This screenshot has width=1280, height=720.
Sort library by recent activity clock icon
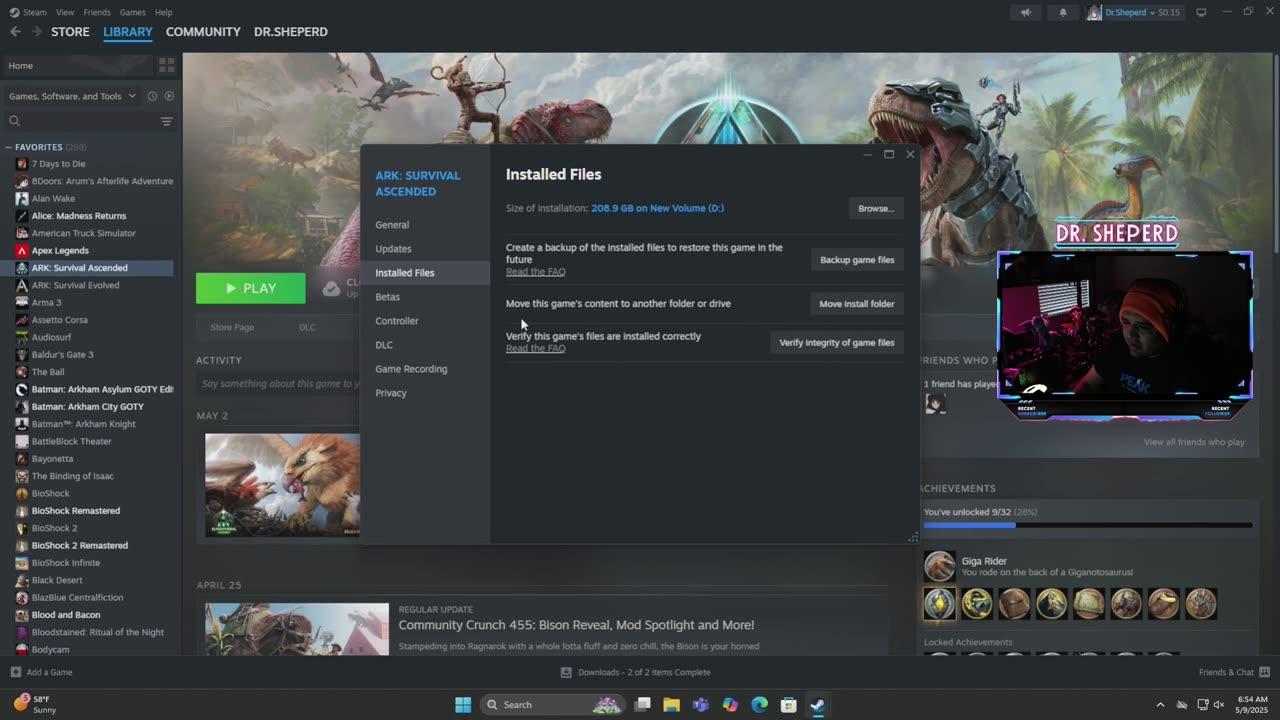tap(152, 96)
